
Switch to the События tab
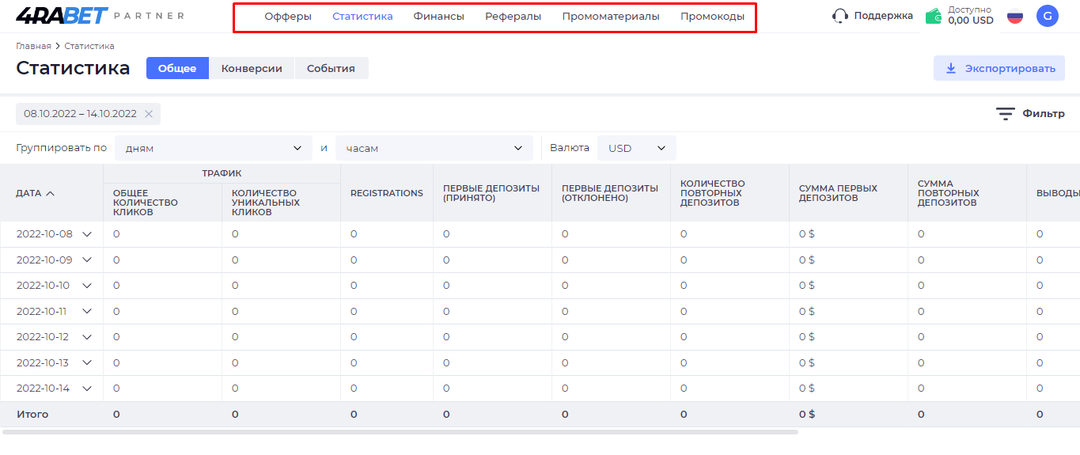[x=331, y=68]
